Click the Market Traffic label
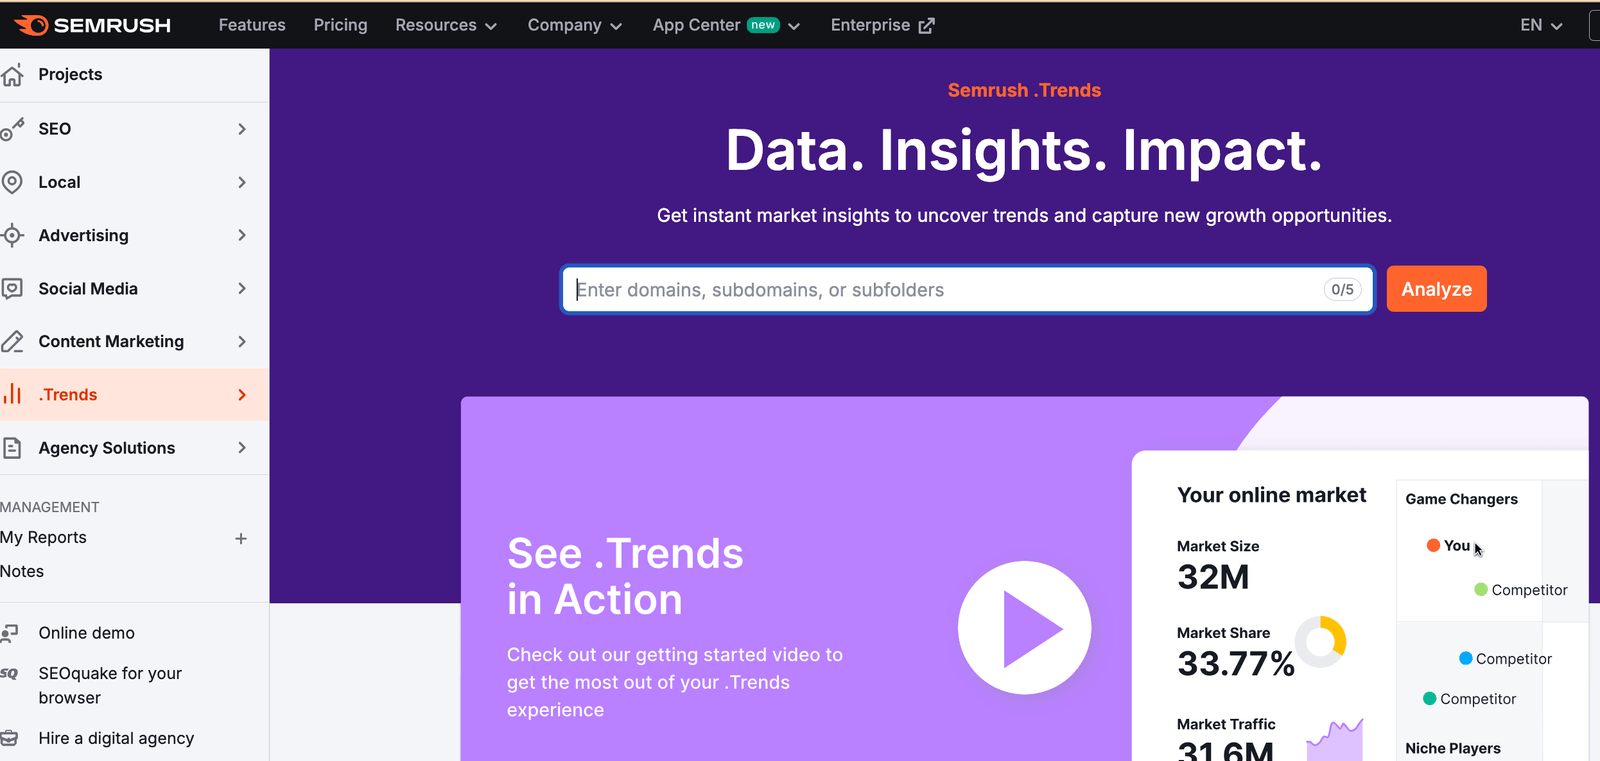Viewport: 1600px width, 761px height. (x=1226, y=724)
